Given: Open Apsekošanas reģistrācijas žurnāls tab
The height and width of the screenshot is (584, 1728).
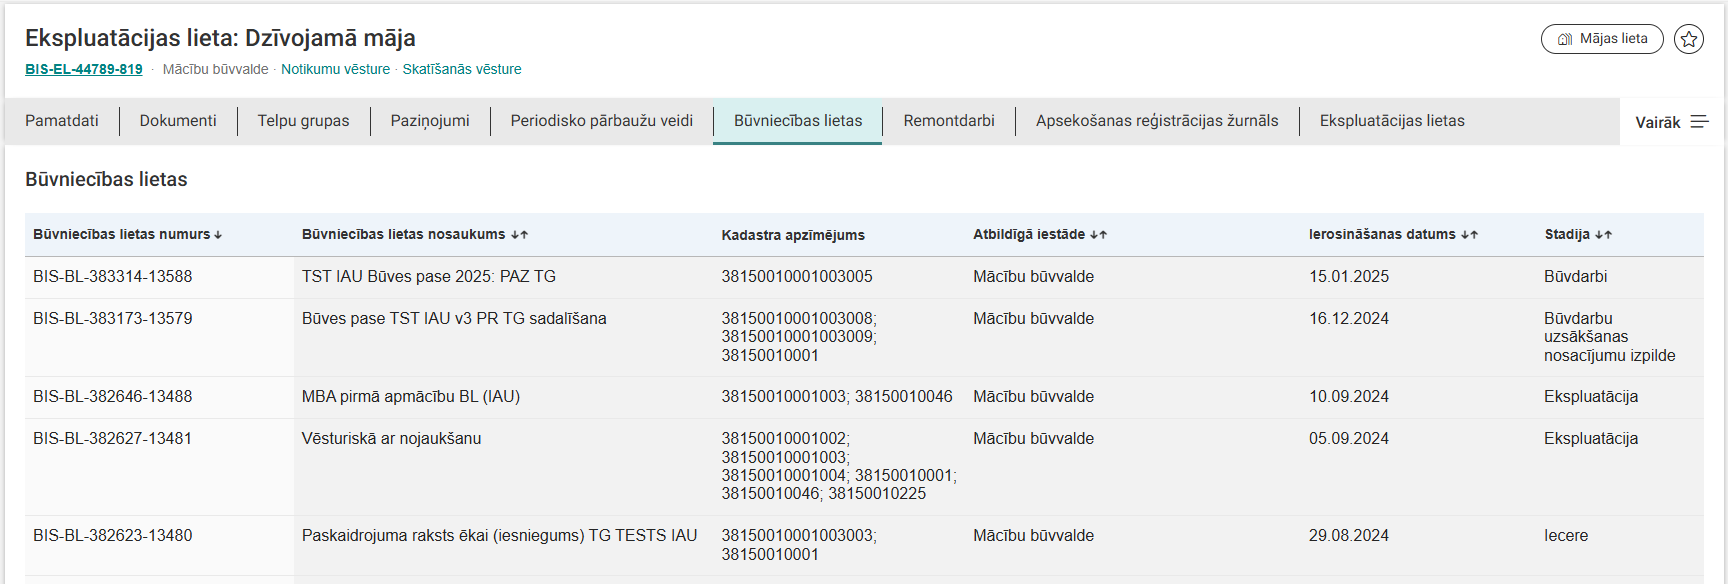Looking at the screenshot, I should click(1156, 121).
